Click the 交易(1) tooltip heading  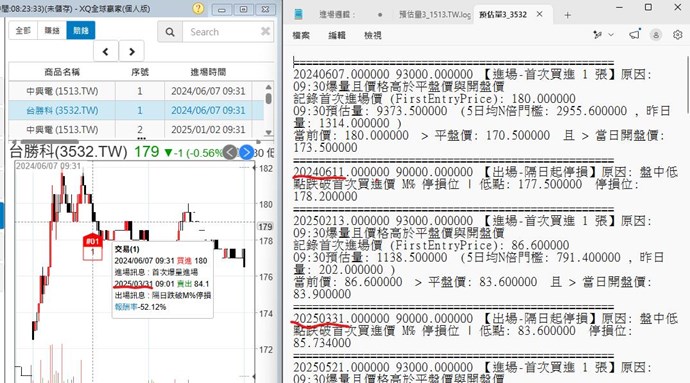(127, 249)
